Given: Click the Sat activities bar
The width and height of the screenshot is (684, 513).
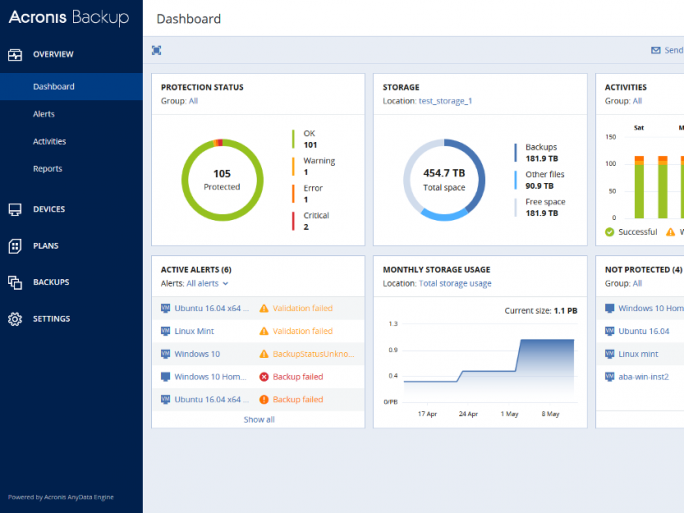Looking at the screenshot, I should (x=639, y=187).
